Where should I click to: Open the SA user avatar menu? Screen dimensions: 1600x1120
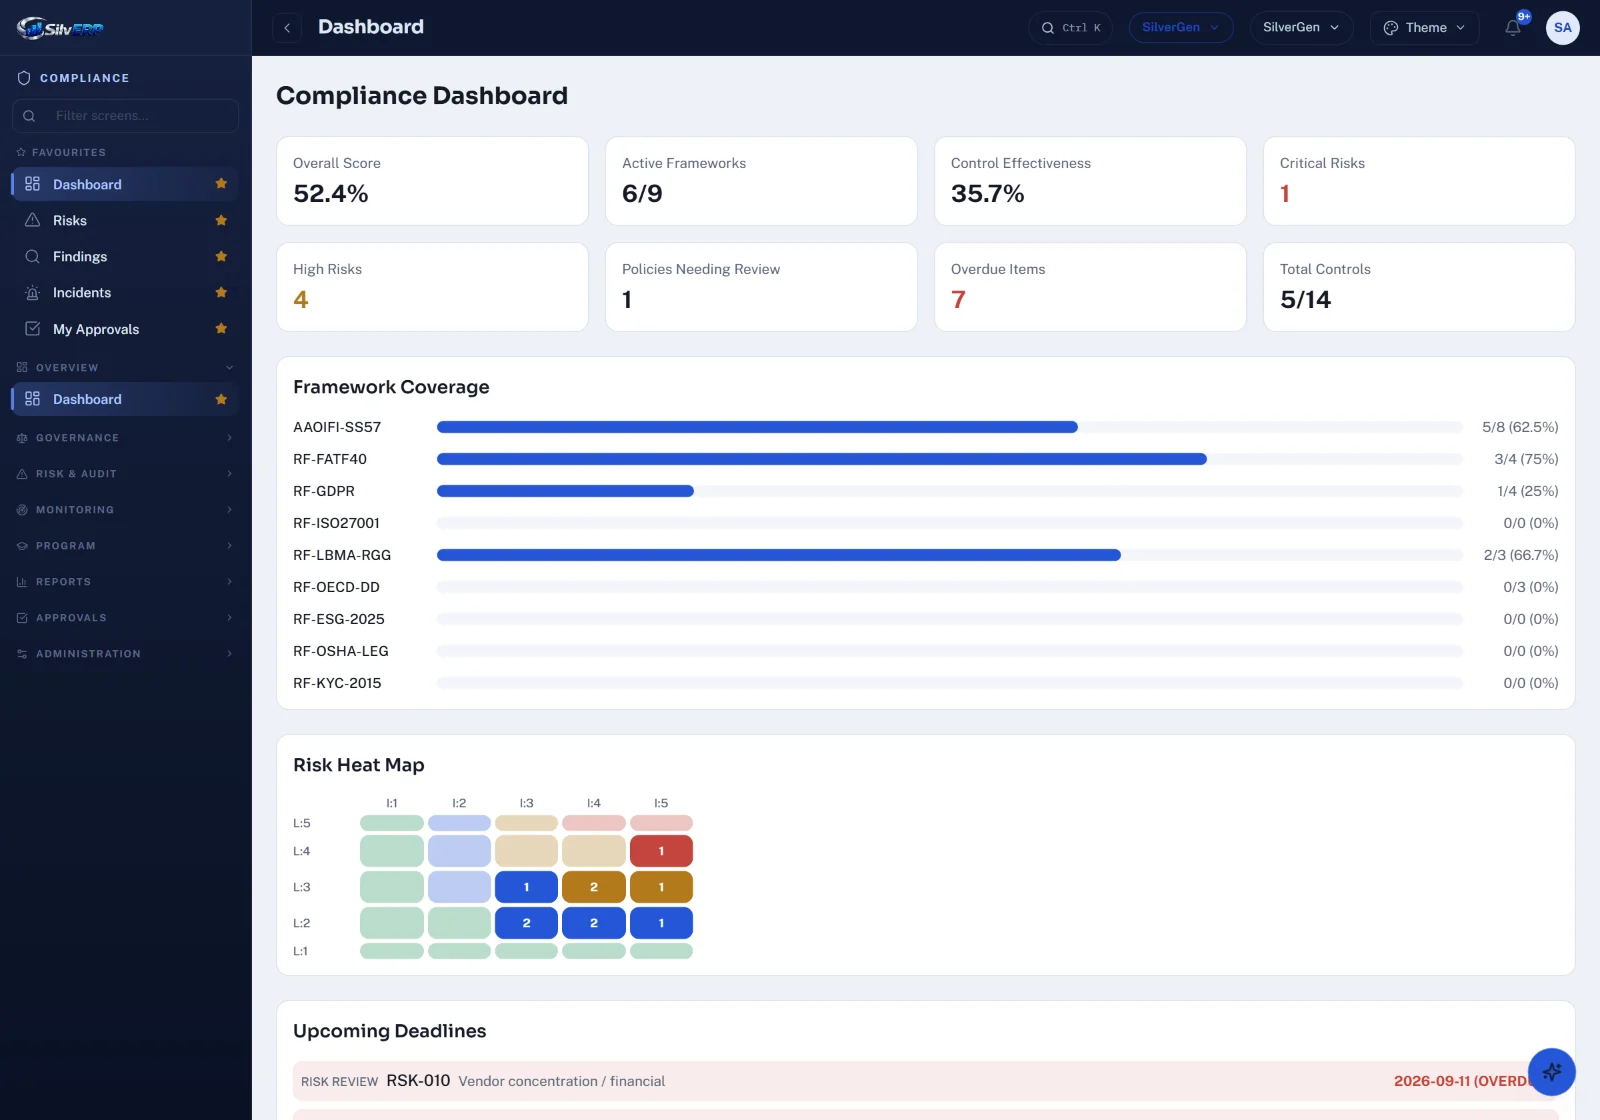point(1562,28)
